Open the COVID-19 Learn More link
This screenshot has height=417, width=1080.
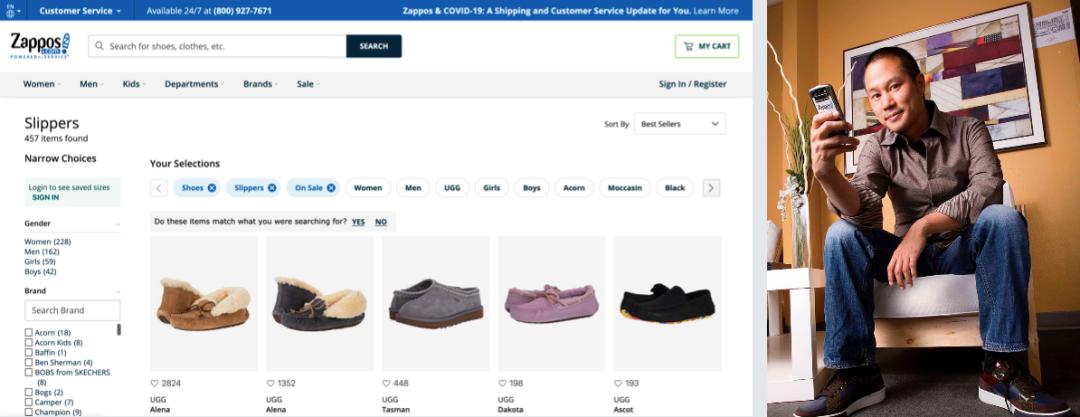(716, 11)
